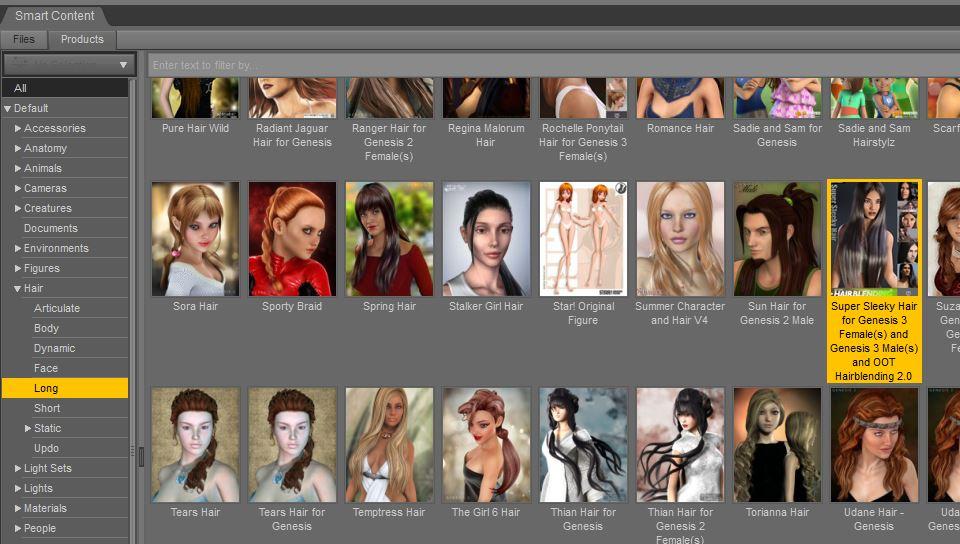960x544 pixels.
Task: Open the Pure Hair Wild product
Action: tap(195, 98)
